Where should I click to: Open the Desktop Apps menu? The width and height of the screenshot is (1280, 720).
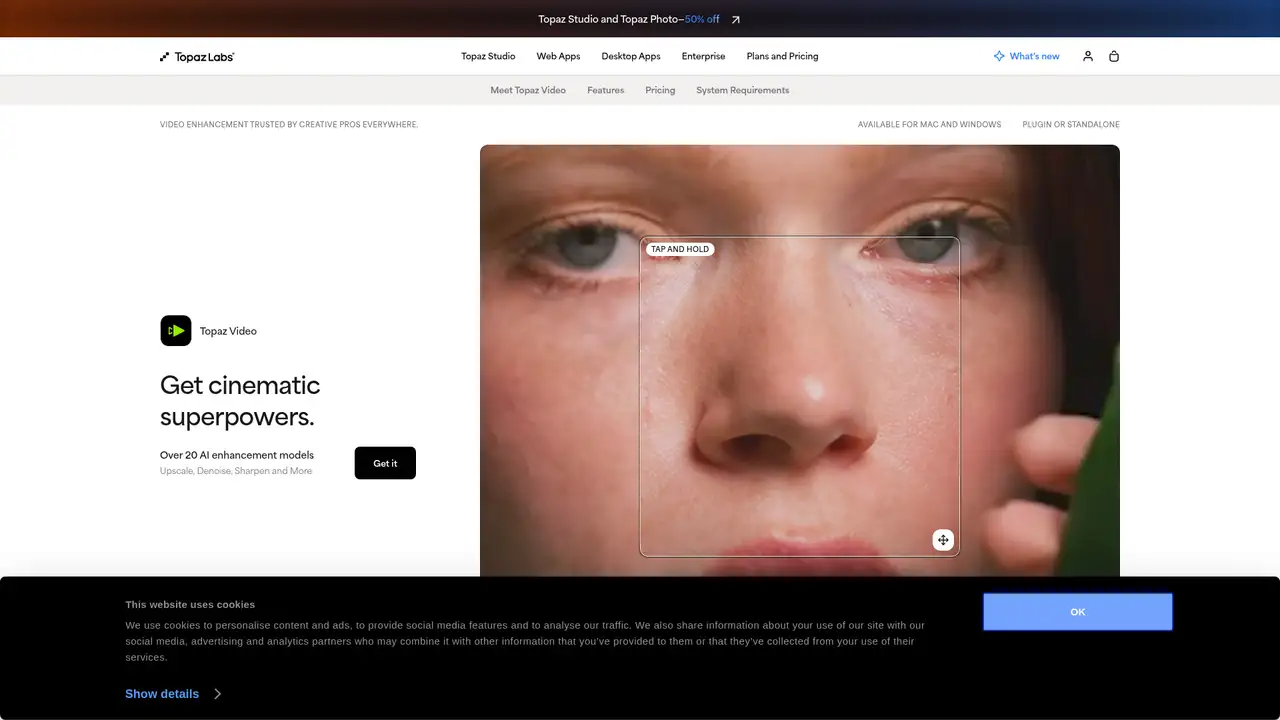(631, 56)
